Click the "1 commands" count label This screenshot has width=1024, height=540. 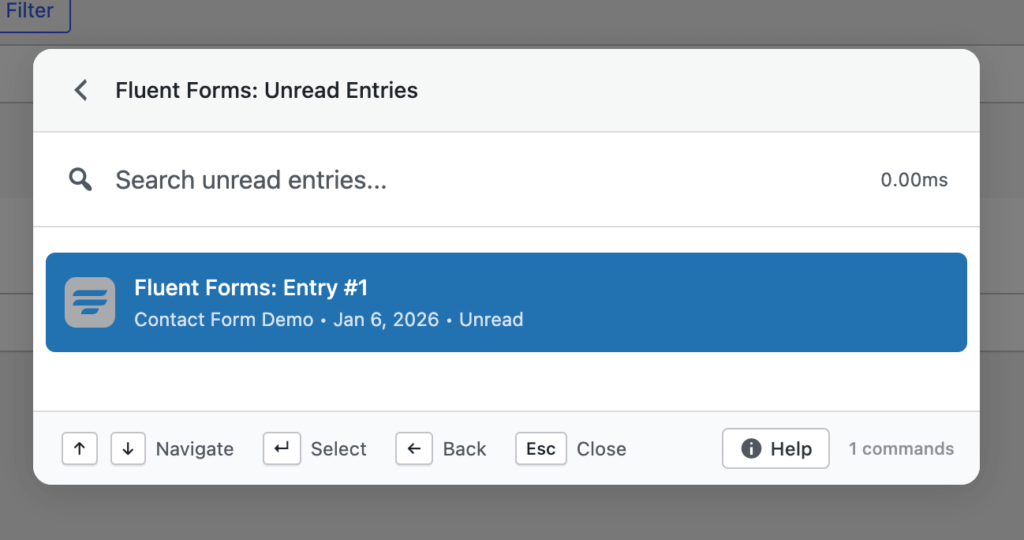coord(901,449)
